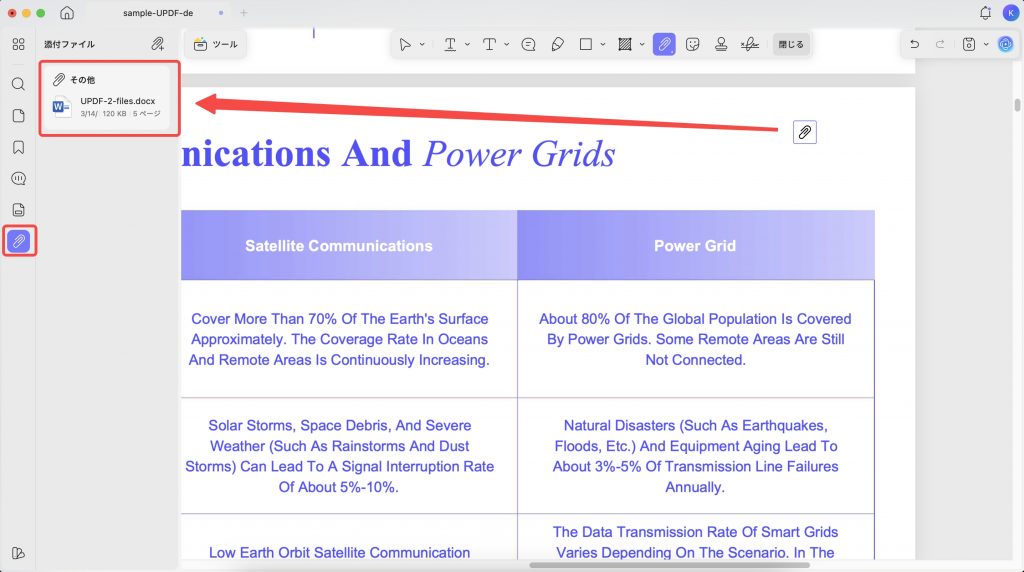Open underline tool options dropdown
The image size is (1024, 572).
(x=468, y=44)
